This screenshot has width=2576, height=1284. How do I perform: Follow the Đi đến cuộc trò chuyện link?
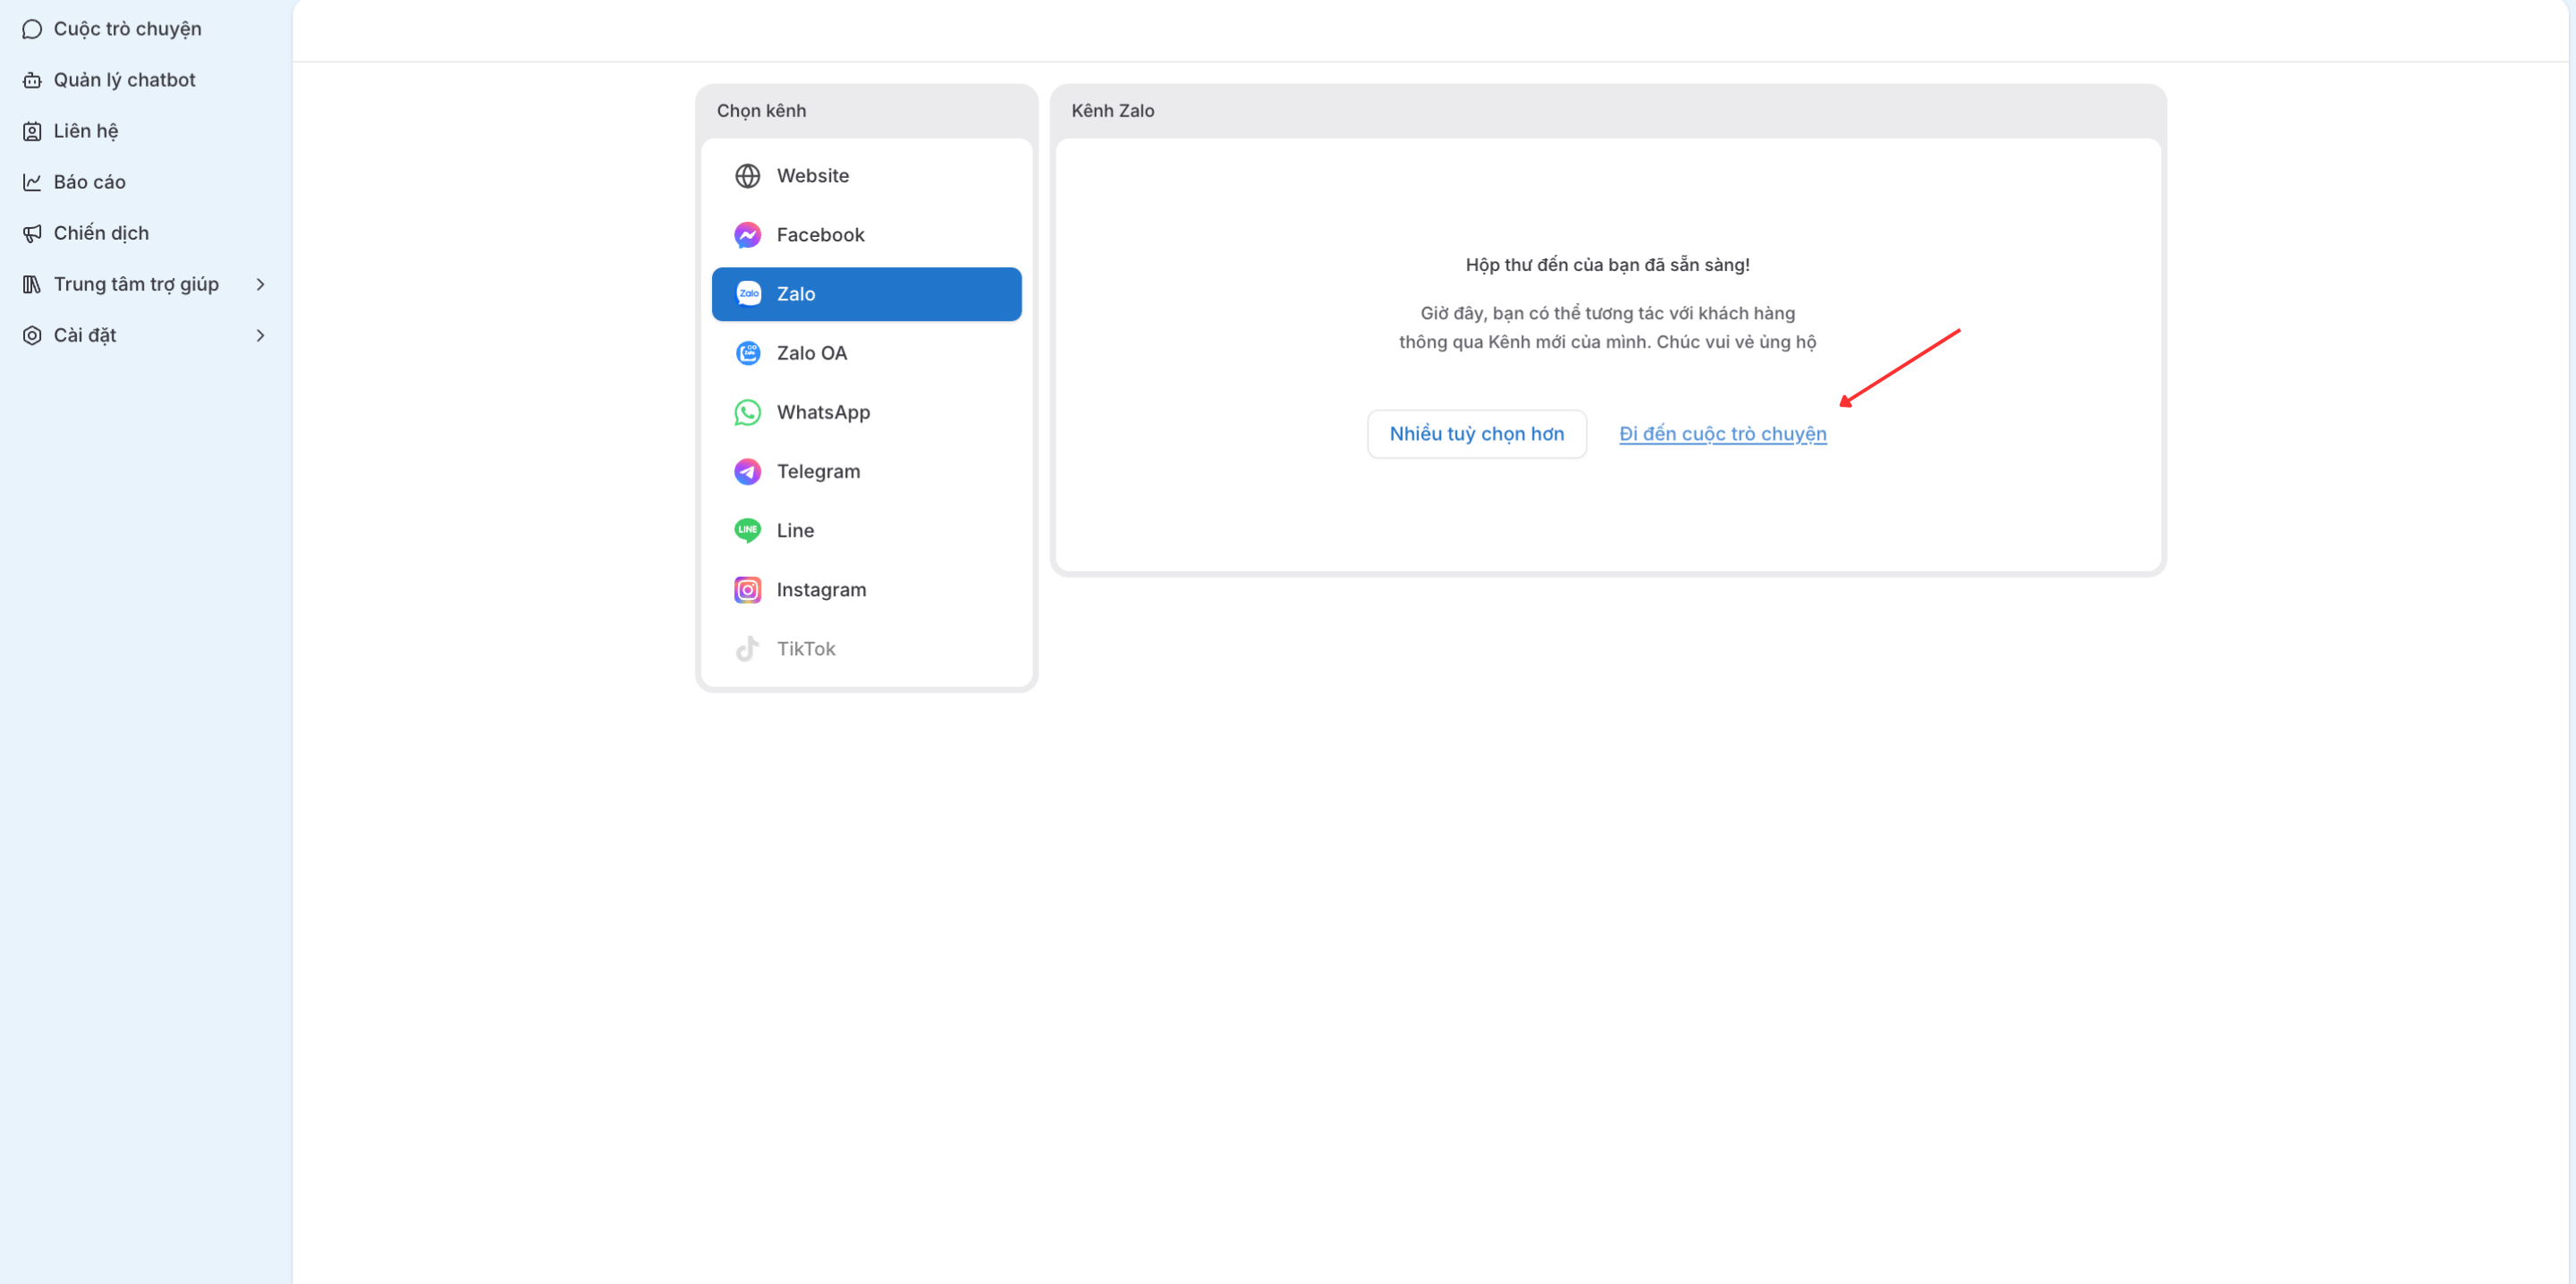point(1722,434)
